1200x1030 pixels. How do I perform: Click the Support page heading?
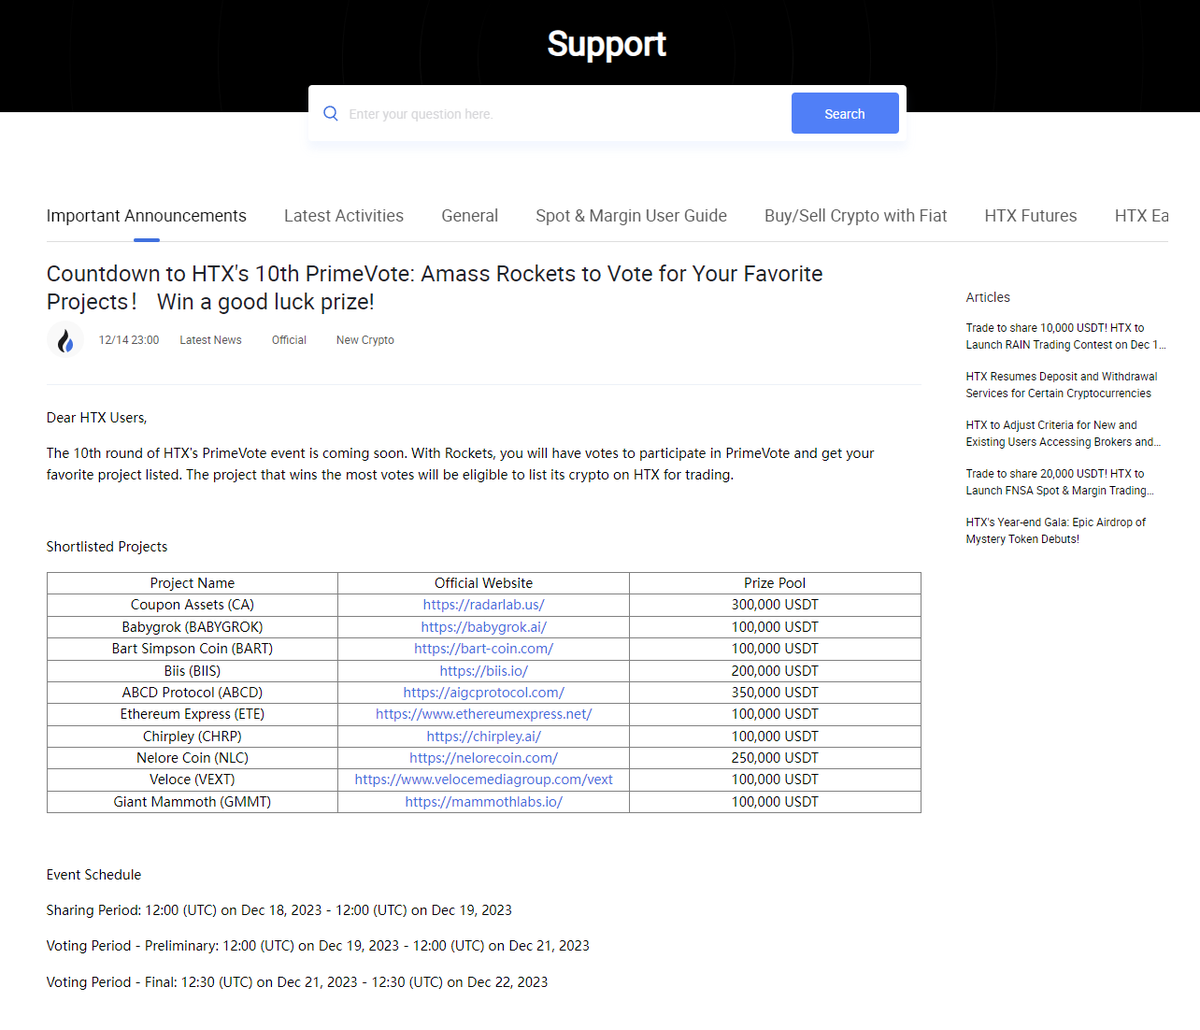[x=607, y=44]
